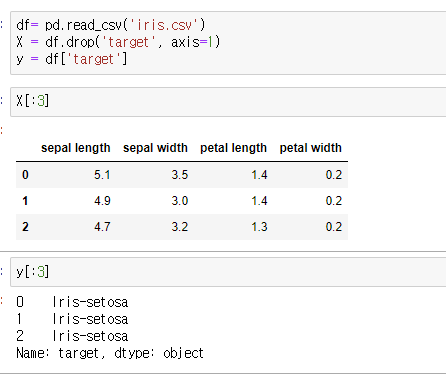Click the 3.0 sepal width value

pos(180,201)
